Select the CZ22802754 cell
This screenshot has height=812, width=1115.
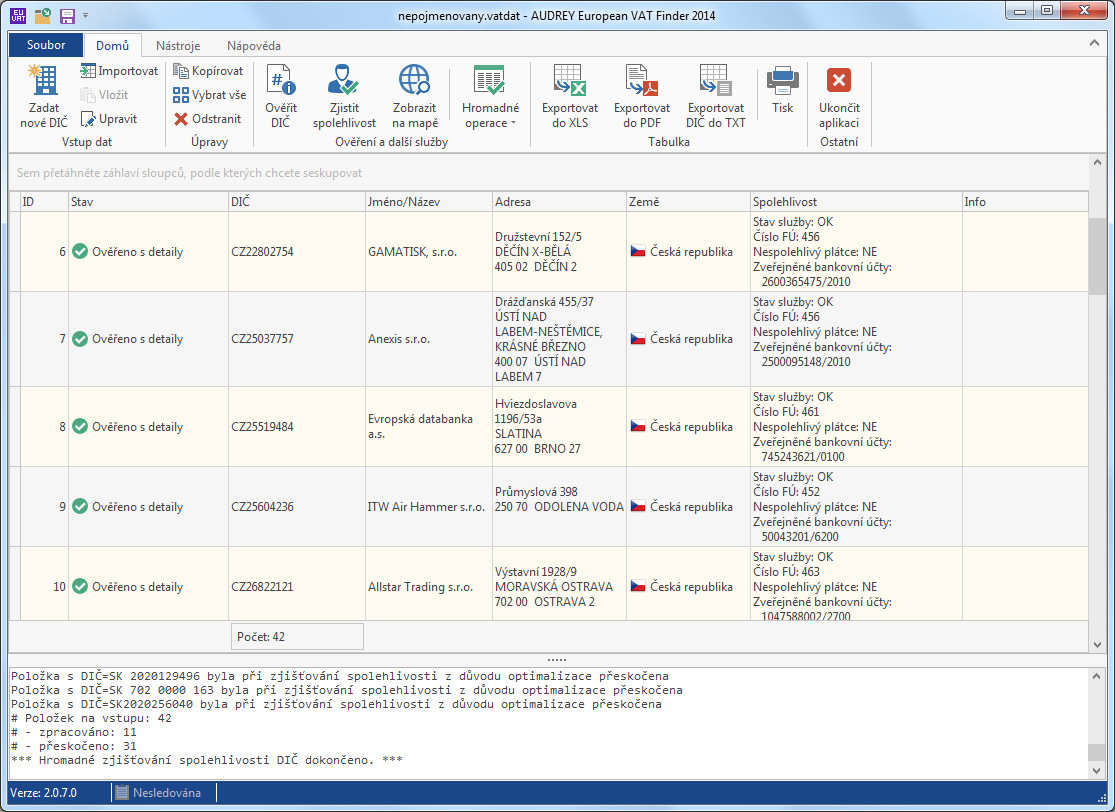[x=297, y=252]
